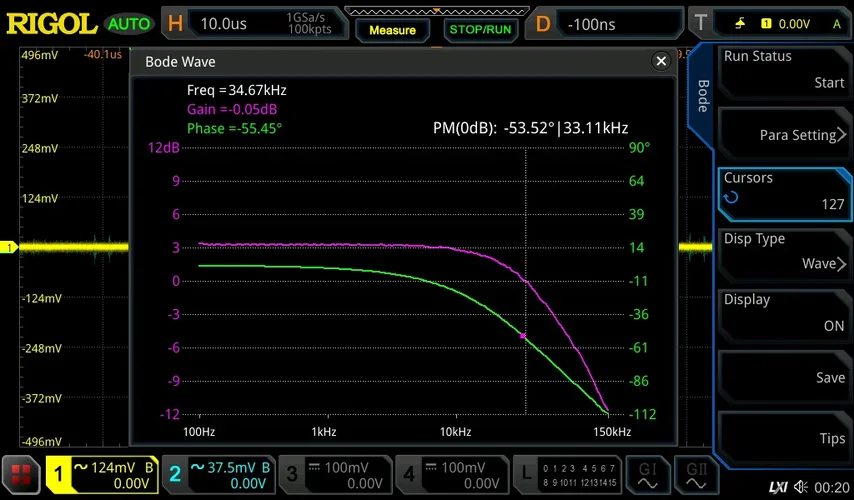Click the -40.1us time offset label
This screenshot has width=854, height=500.
point(103,54)
